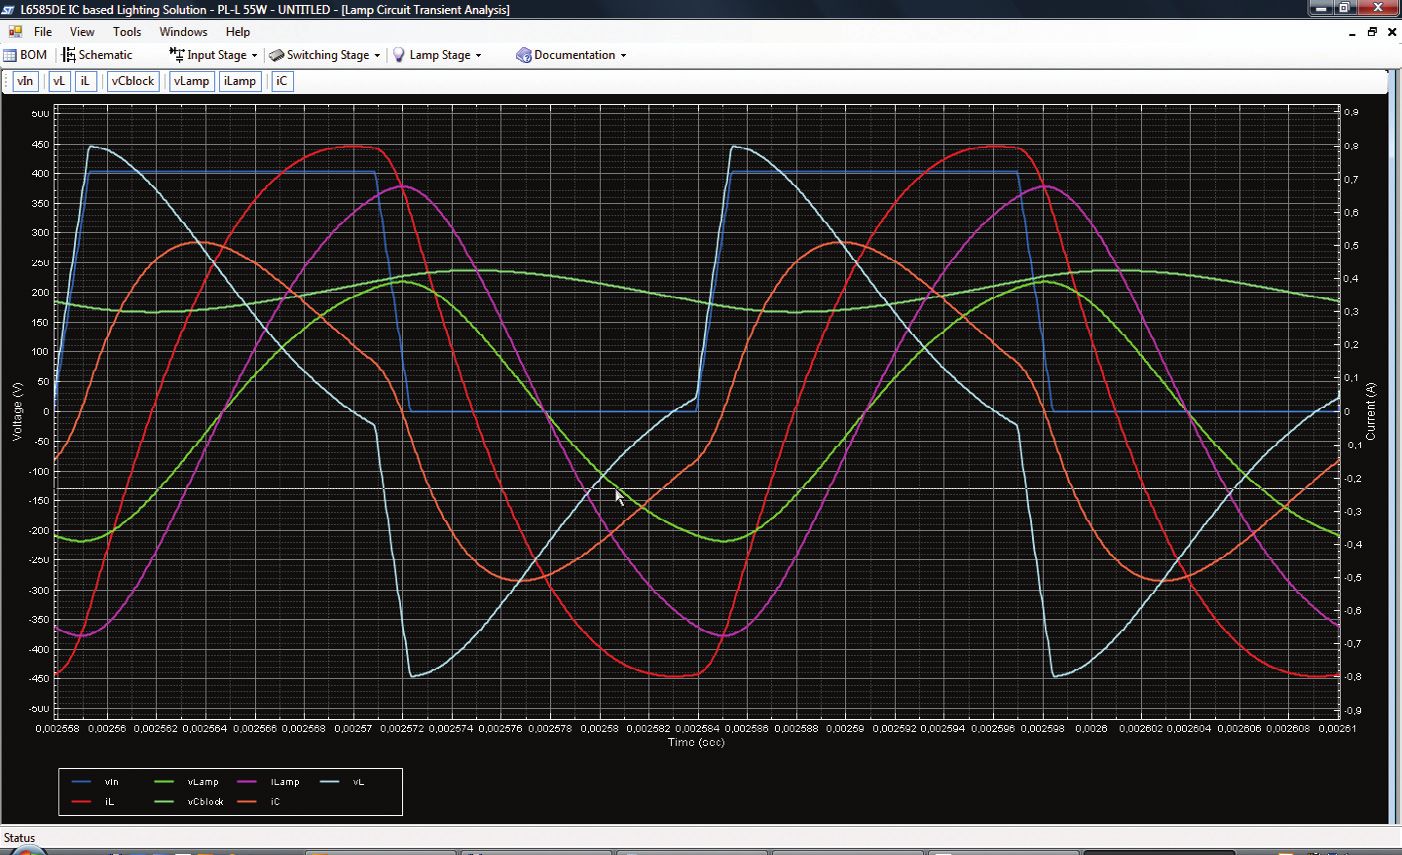
Task: Click the ST logo in title bar
Action: click(x=9, y=9)
